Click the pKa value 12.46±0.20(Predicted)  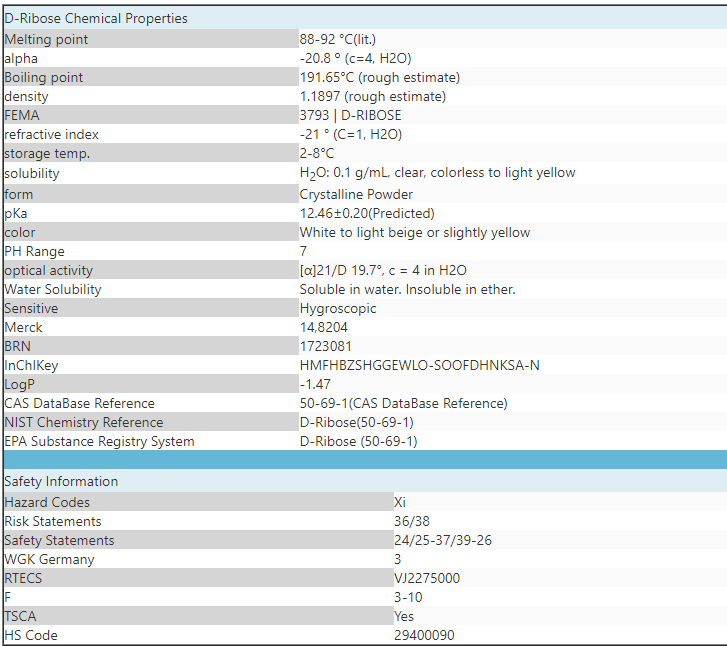click(367, 213)
